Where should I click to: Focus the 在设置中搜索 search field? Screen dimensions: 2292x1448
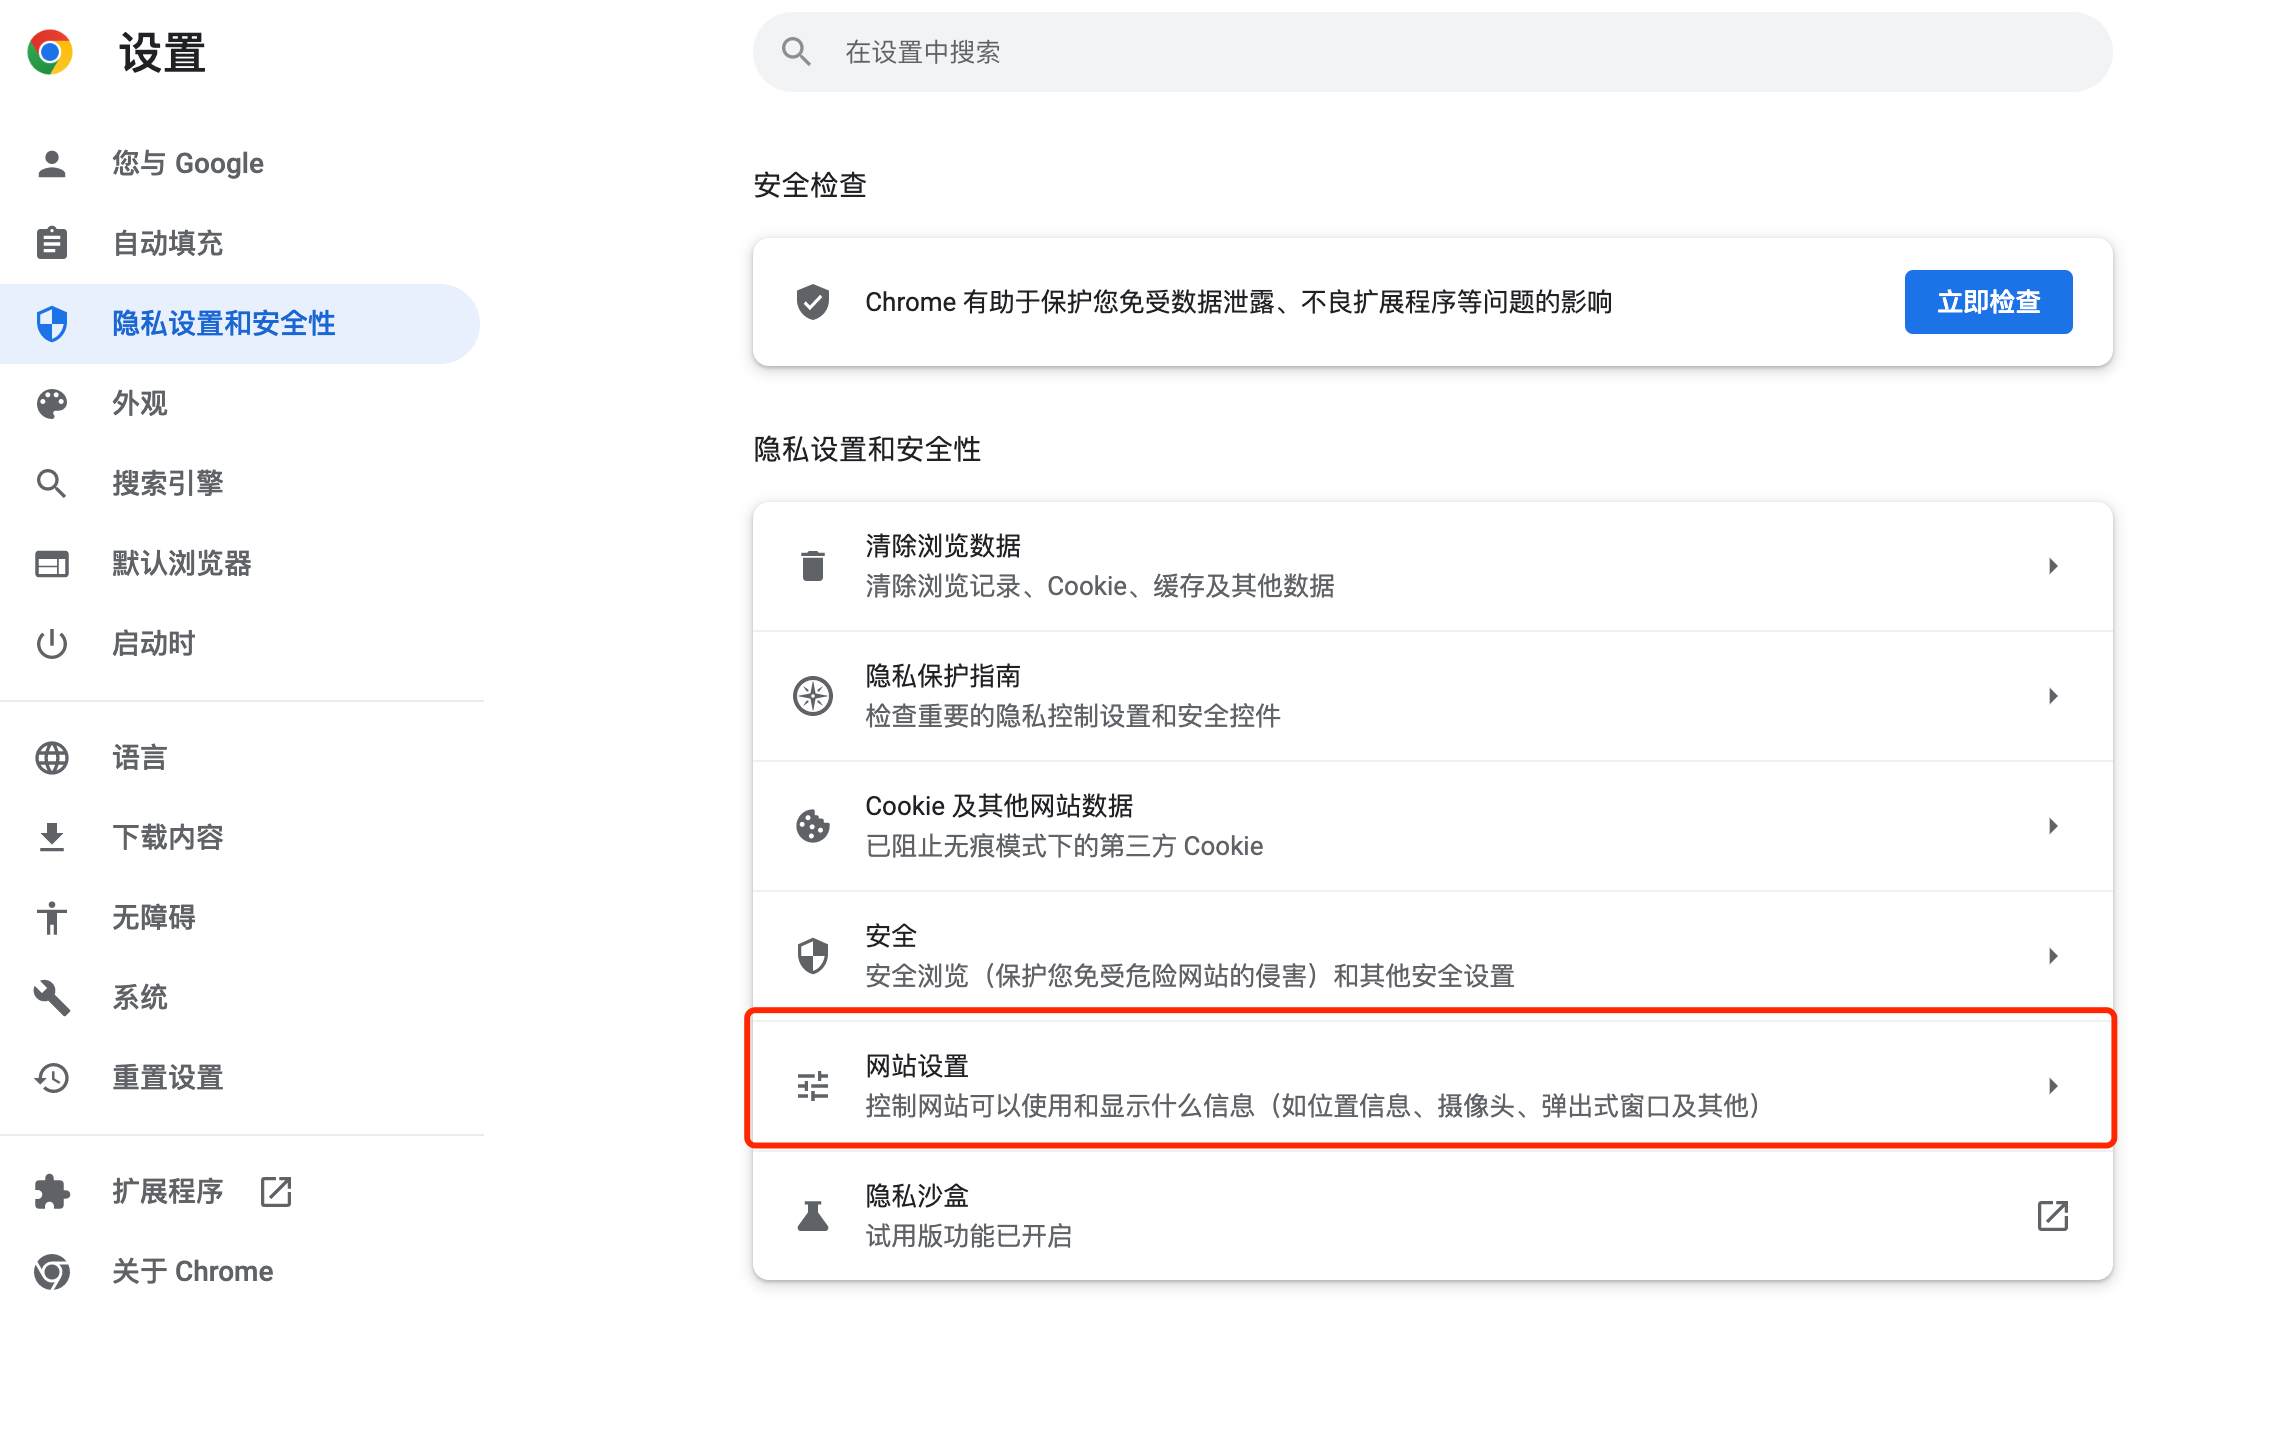click(x=1432, y=51)
